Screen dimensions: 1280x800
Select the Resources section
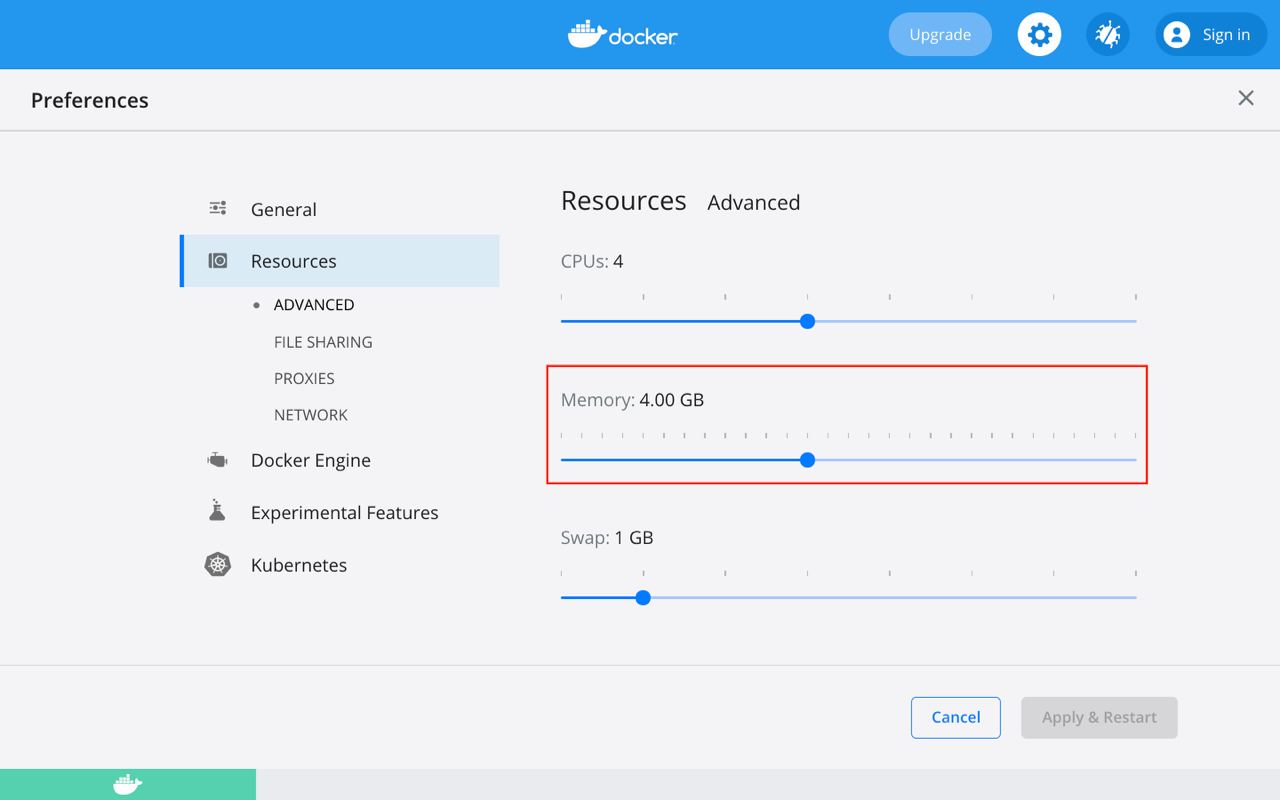[340, 261]
